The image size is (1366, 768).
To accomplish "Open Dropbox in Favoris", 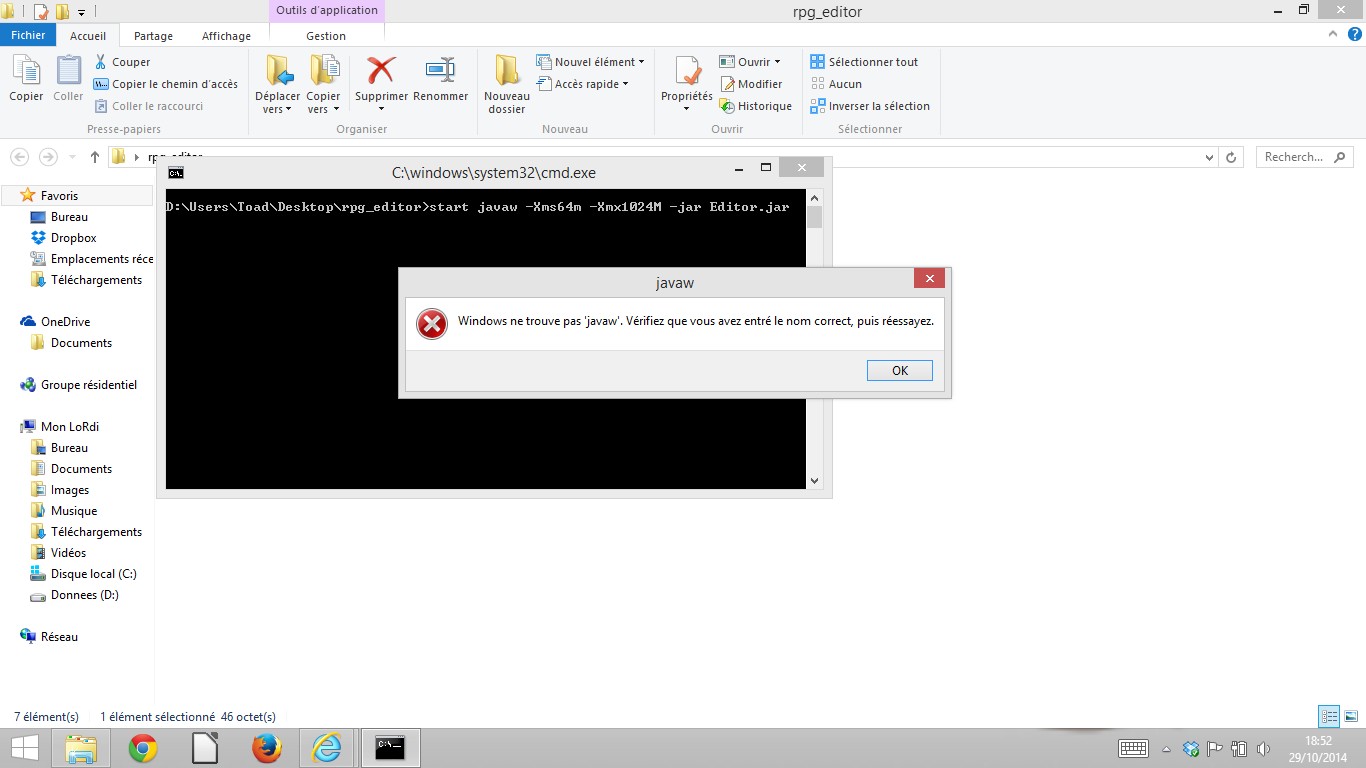I will tap(63, 238).
